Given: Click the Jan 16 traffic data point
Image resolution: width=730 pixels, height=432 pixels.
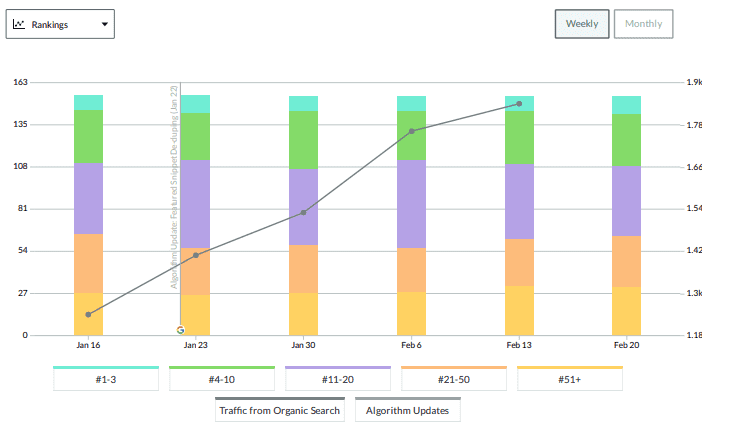Looking at the screenshot, I should (88, 314).
